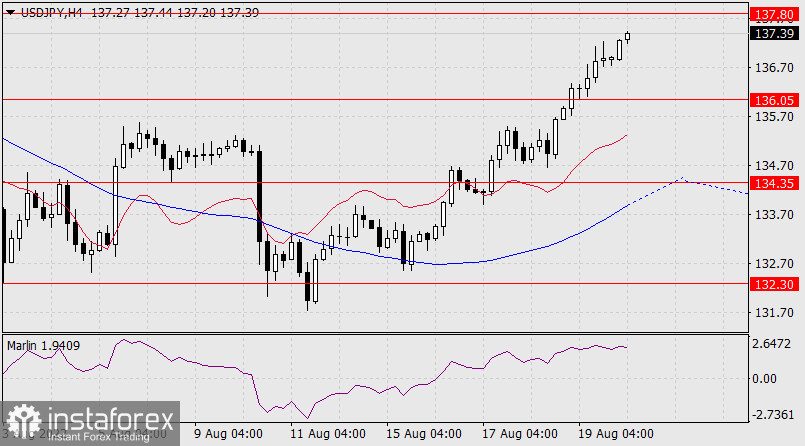This screenshot has width=805, height=446.
Task: Select the dotted blue moving average projection
Action: click(688, 190)
